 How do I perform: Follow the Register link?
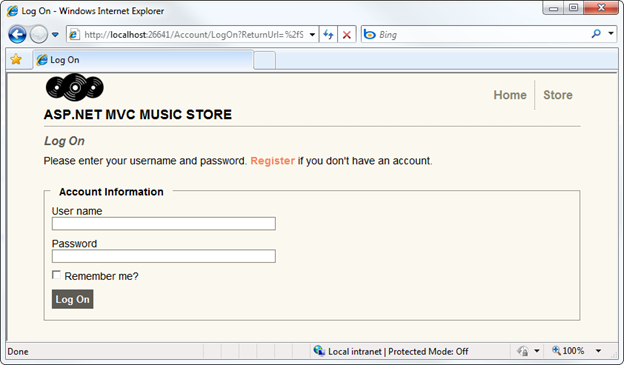(272, 161)
